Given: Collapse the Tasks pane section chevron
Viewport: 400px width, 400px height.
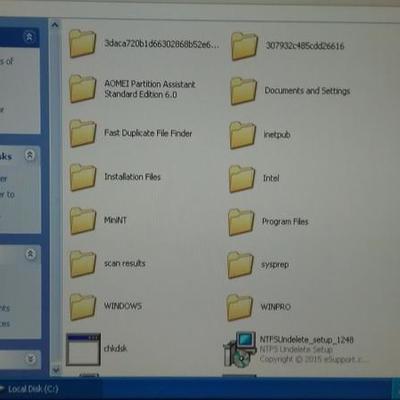Looking at the screenshot, I should pos(30,155).
